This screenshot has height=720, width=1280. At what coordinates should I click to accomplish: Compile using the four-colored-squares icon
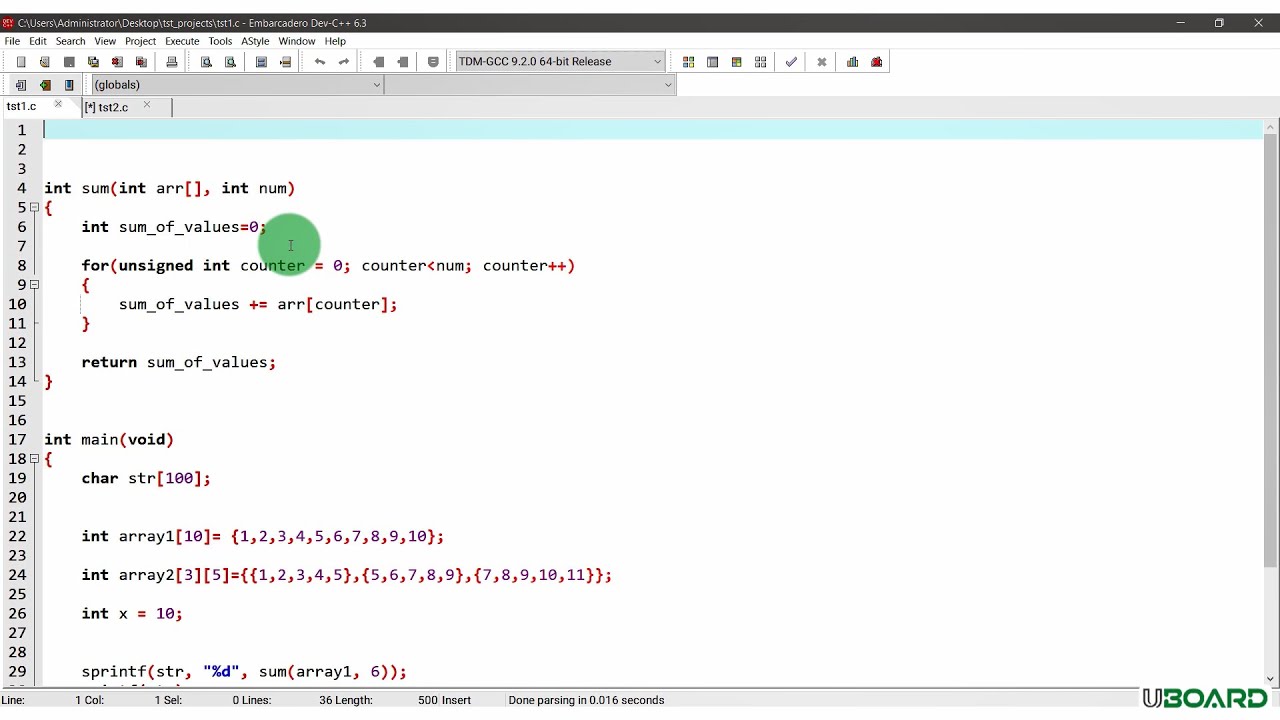pyautogui.click(x=688, y=62)
